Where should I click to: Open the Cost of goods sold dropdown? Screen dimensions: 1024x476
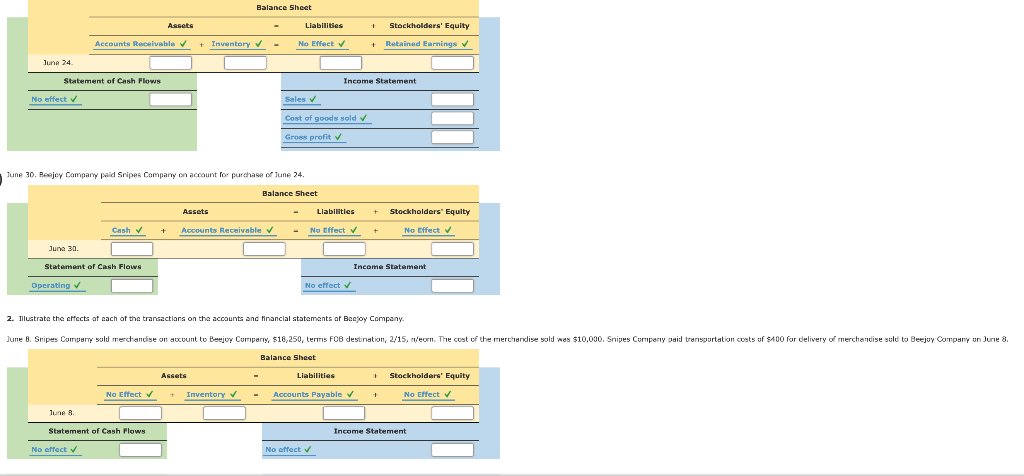tap(327, 119)
